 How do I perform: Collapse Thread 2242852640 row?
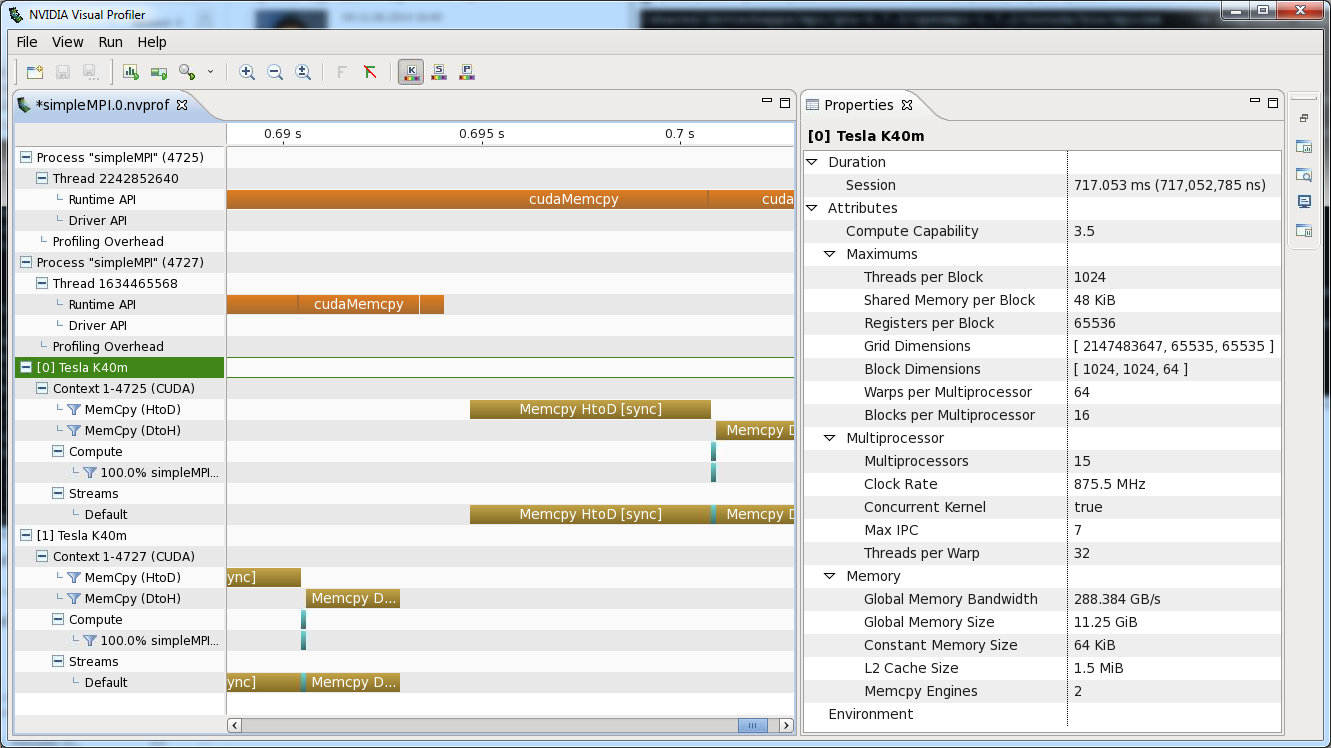[x=42, y=178]
